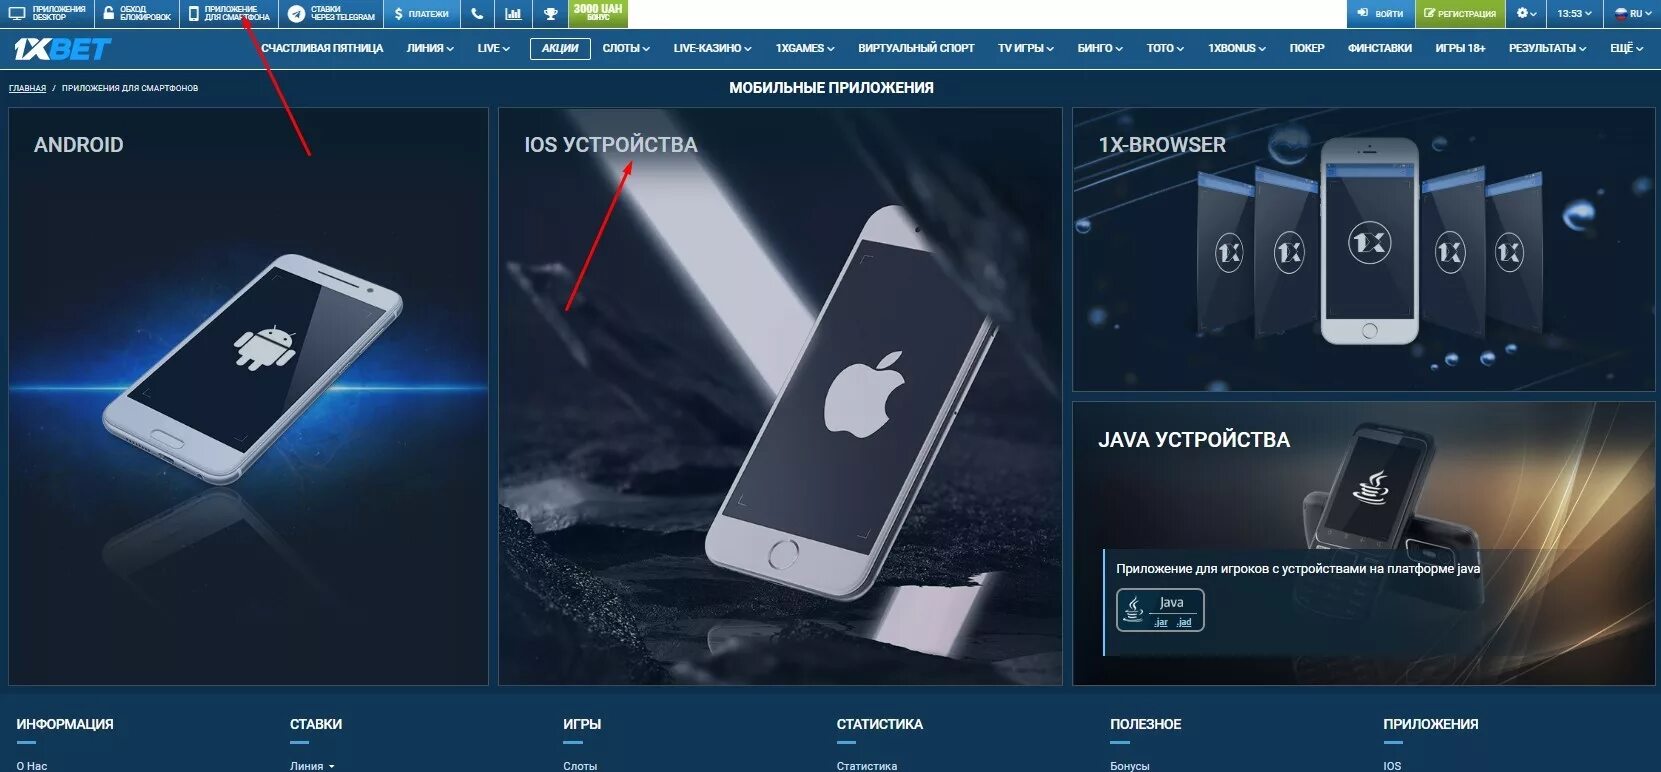
Task: Open the Android app card
Action: pyautogui.click(x=248, y=397)
